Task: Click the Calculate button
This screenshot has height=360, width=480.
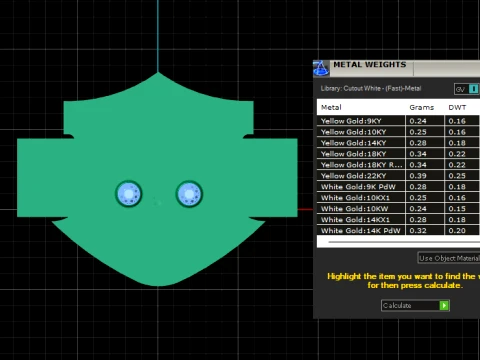Action: coord(415,305)
